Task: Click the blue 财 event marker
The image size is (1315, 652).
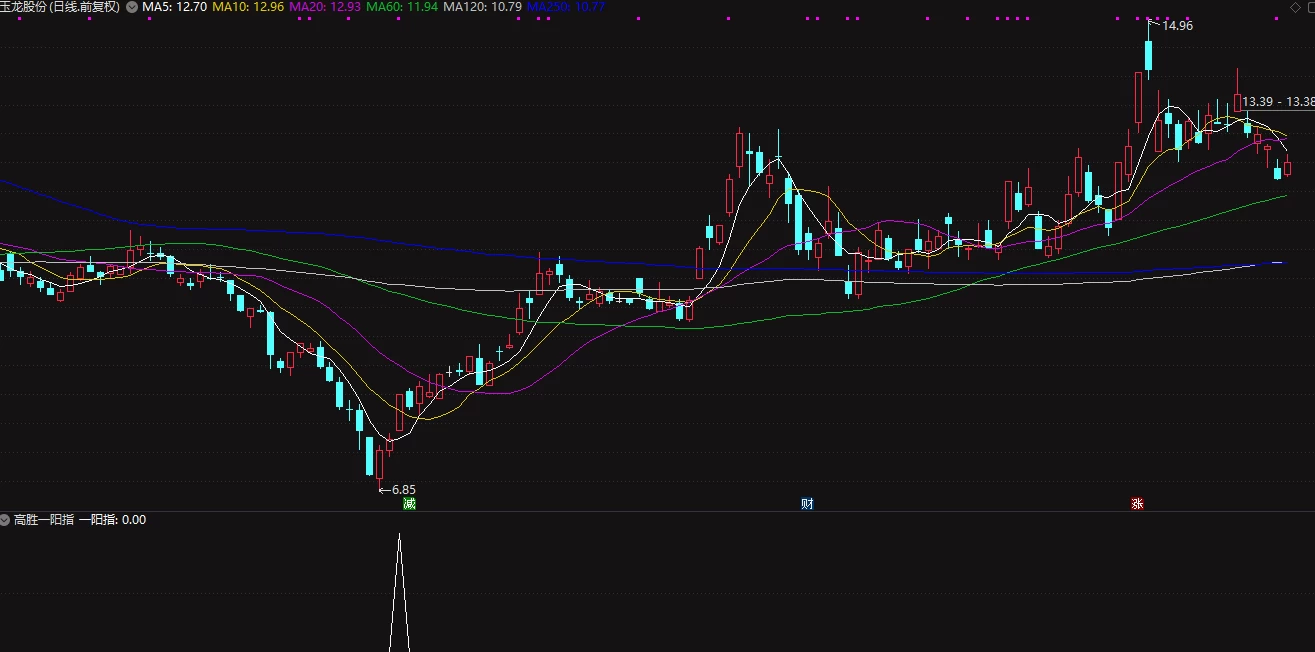Action: tap(808, 504)
